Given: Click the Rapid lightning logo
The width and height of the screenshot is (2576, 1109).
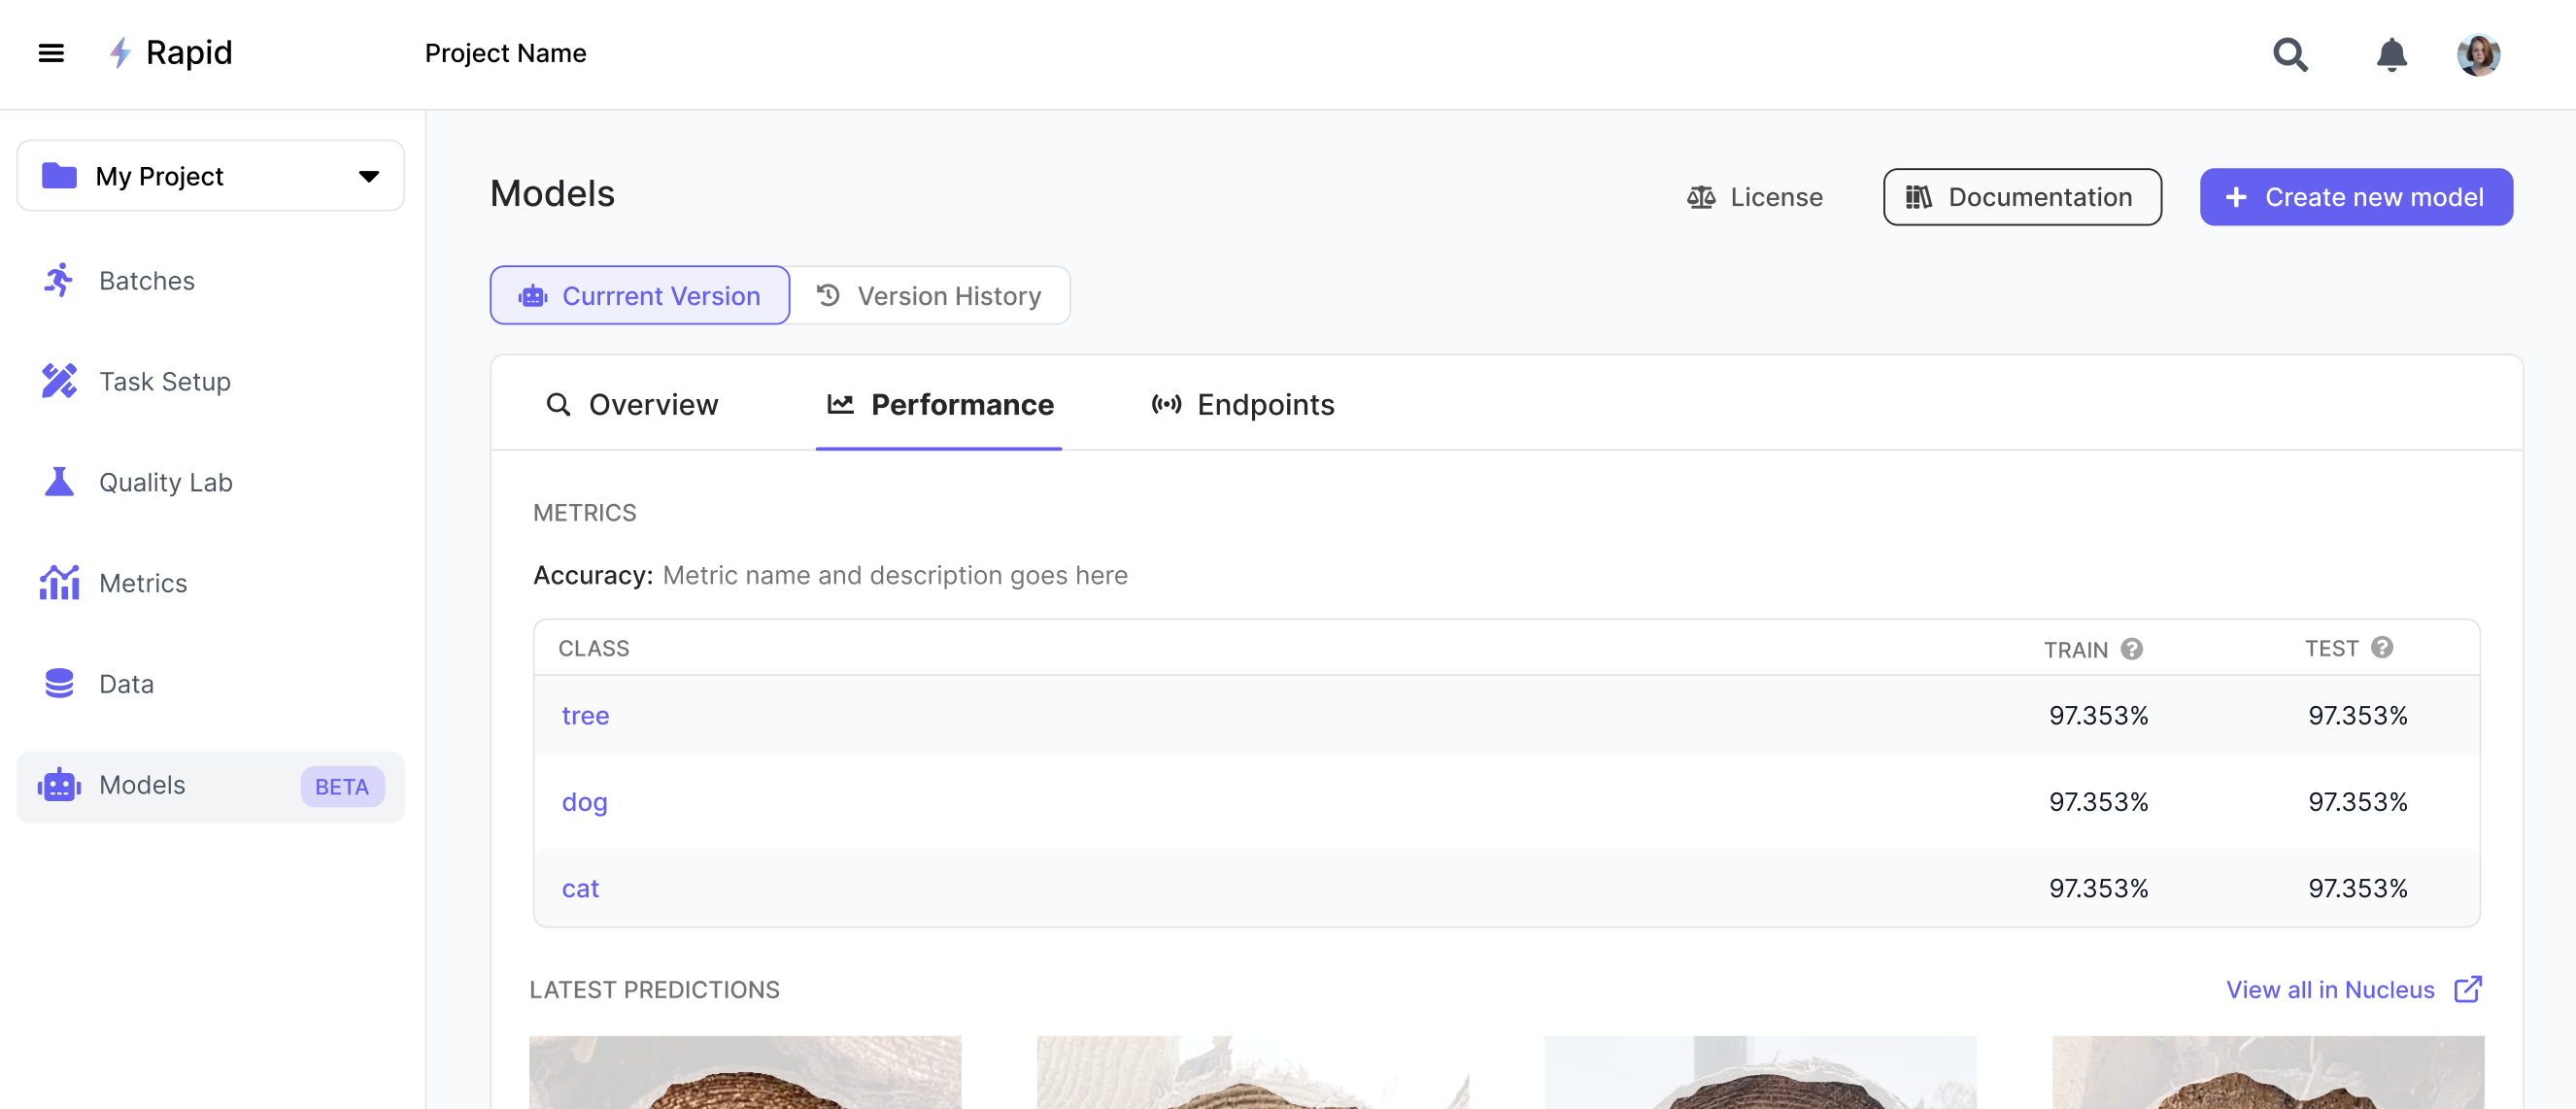Looking at the screenshot, I should 120,53.
